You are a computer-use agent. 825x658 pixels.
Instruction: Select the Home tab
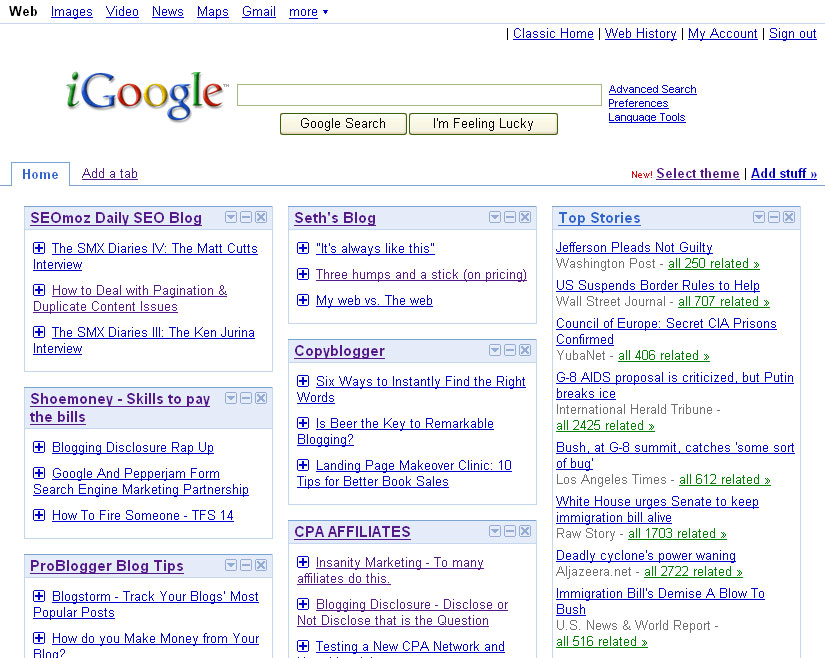click(40, 174)
